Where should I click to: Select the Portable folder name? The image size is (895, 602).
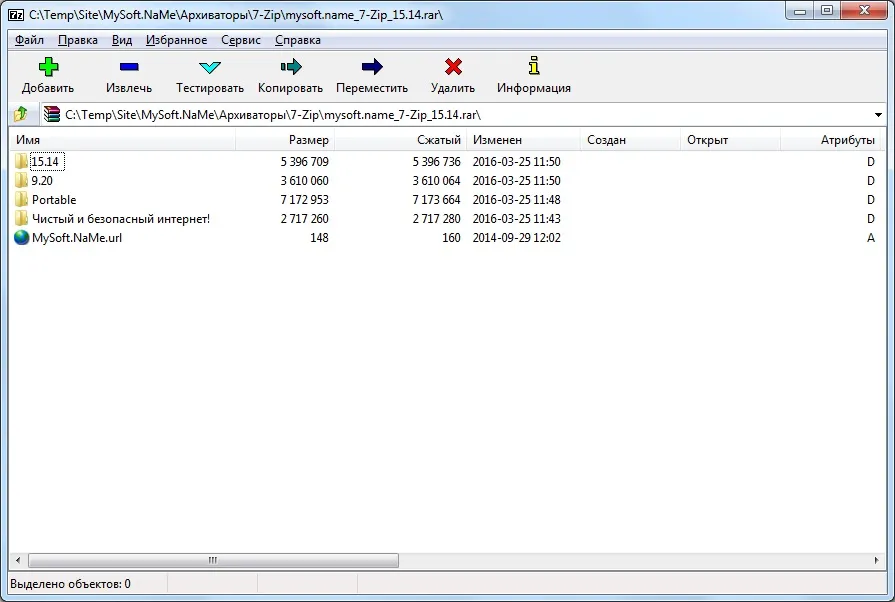click(54, 200)
